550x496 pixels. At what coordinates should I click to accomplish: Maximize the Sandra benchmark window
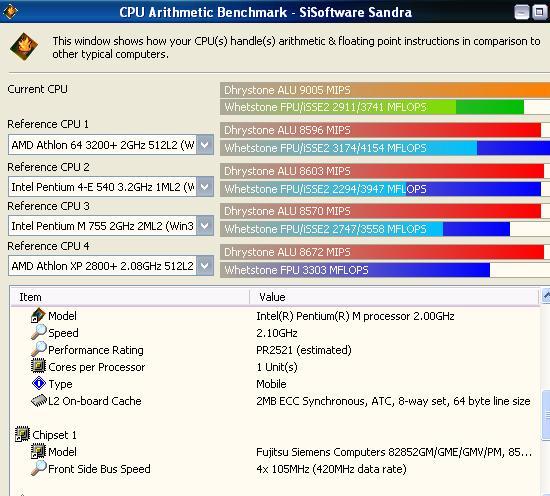click(539, 12)
